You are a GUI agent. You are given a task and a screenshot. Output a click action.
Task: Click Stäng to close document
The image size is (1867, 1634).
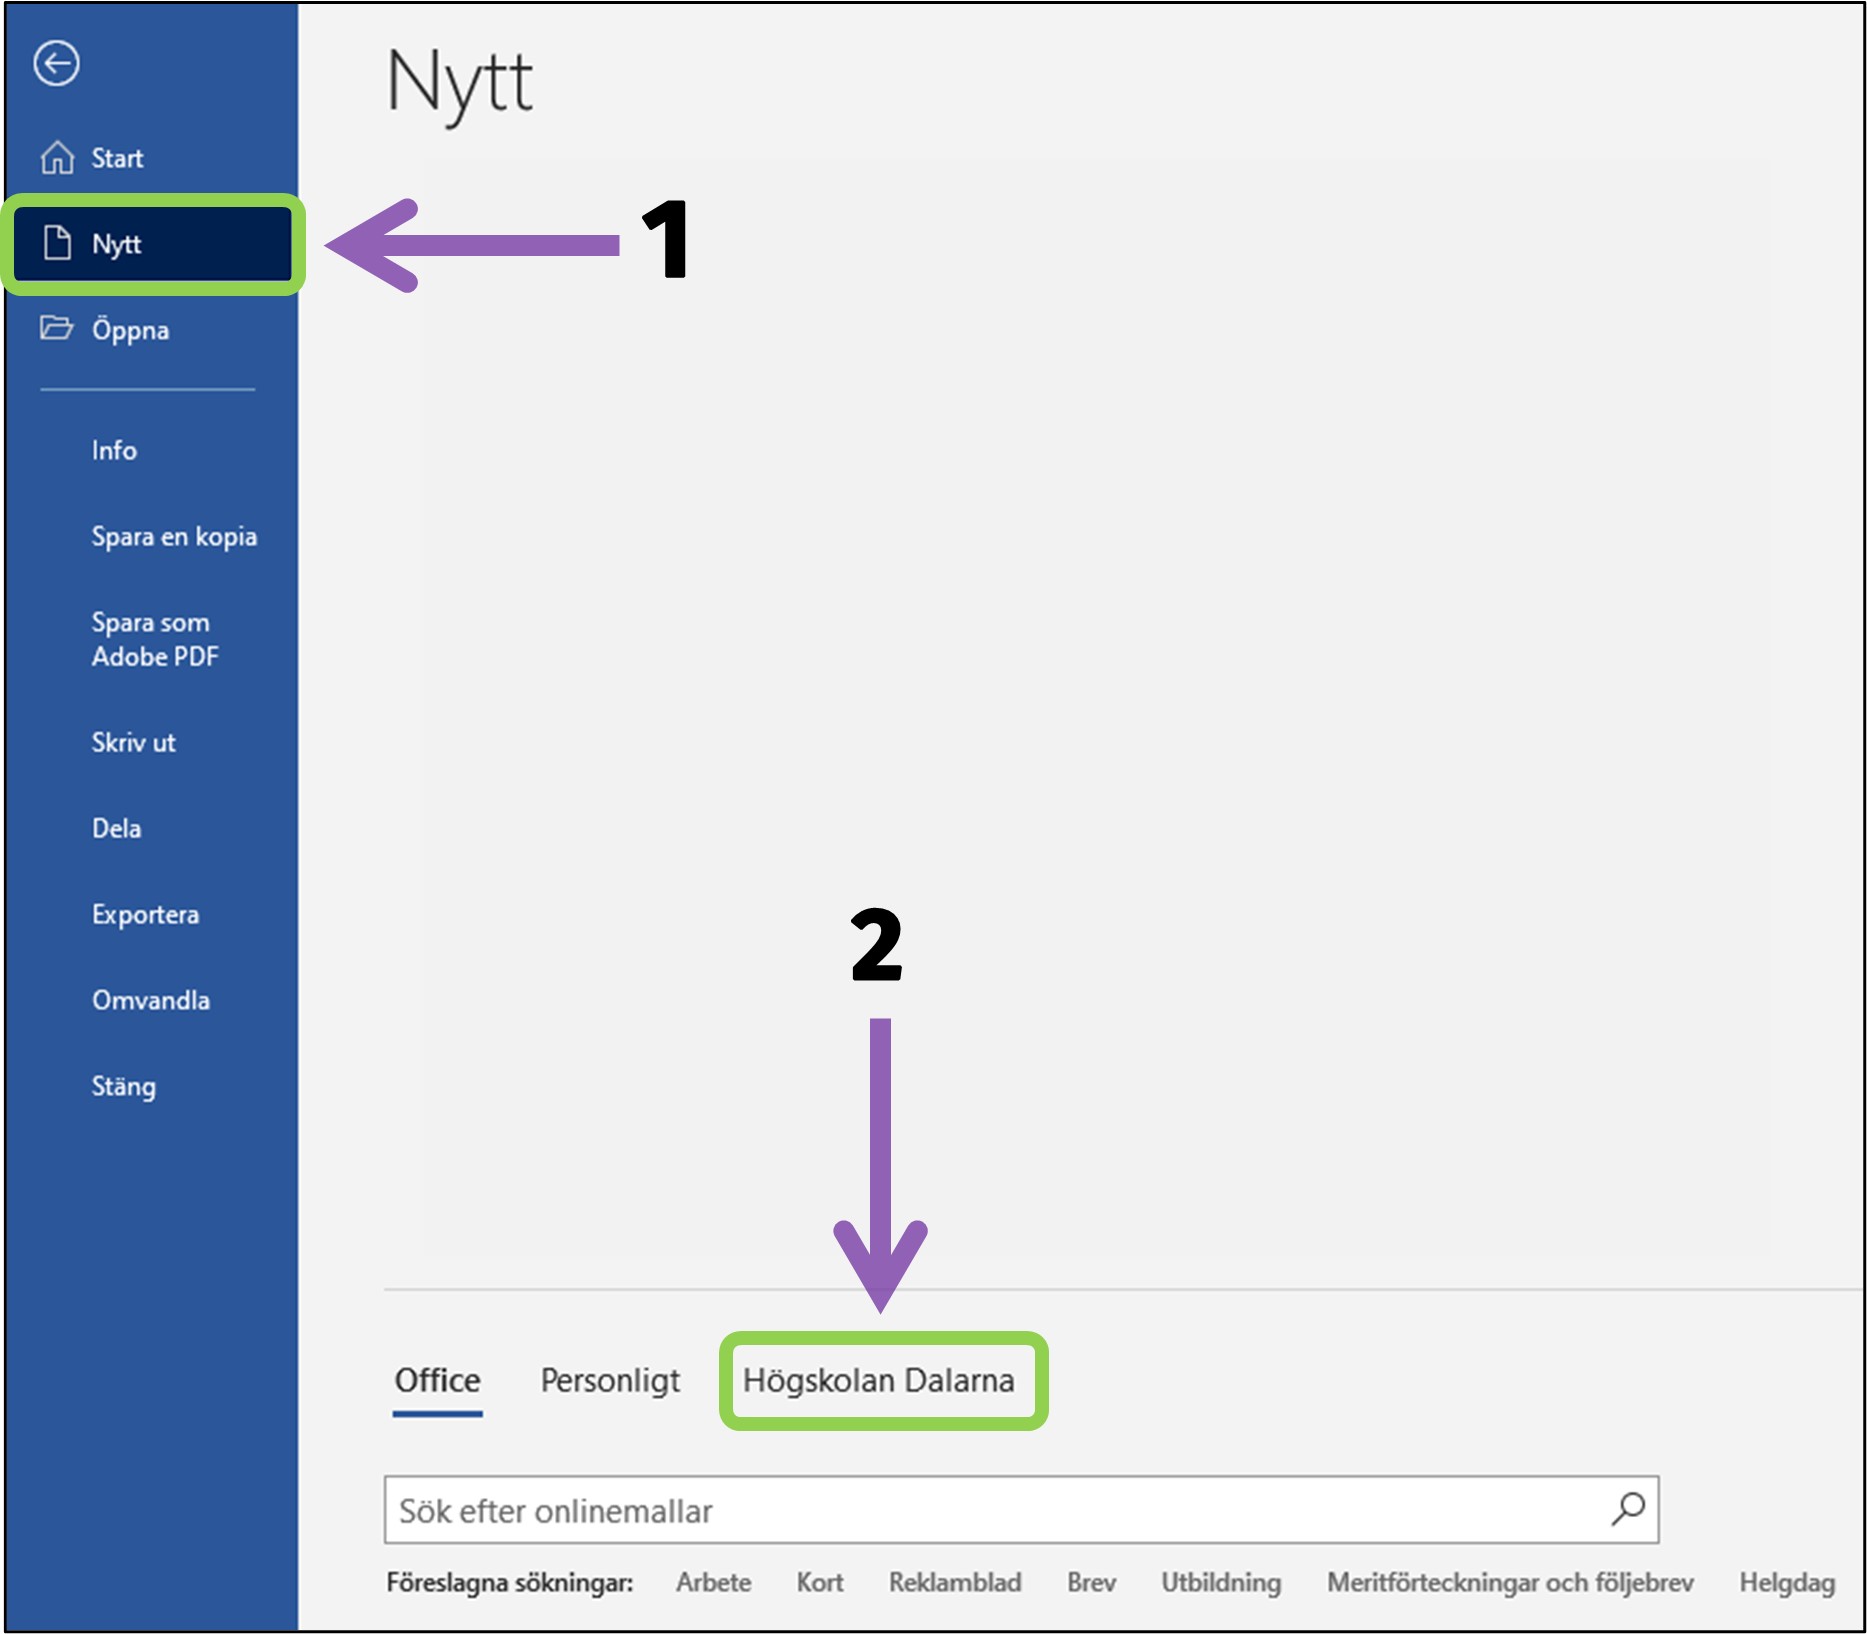123,1087
